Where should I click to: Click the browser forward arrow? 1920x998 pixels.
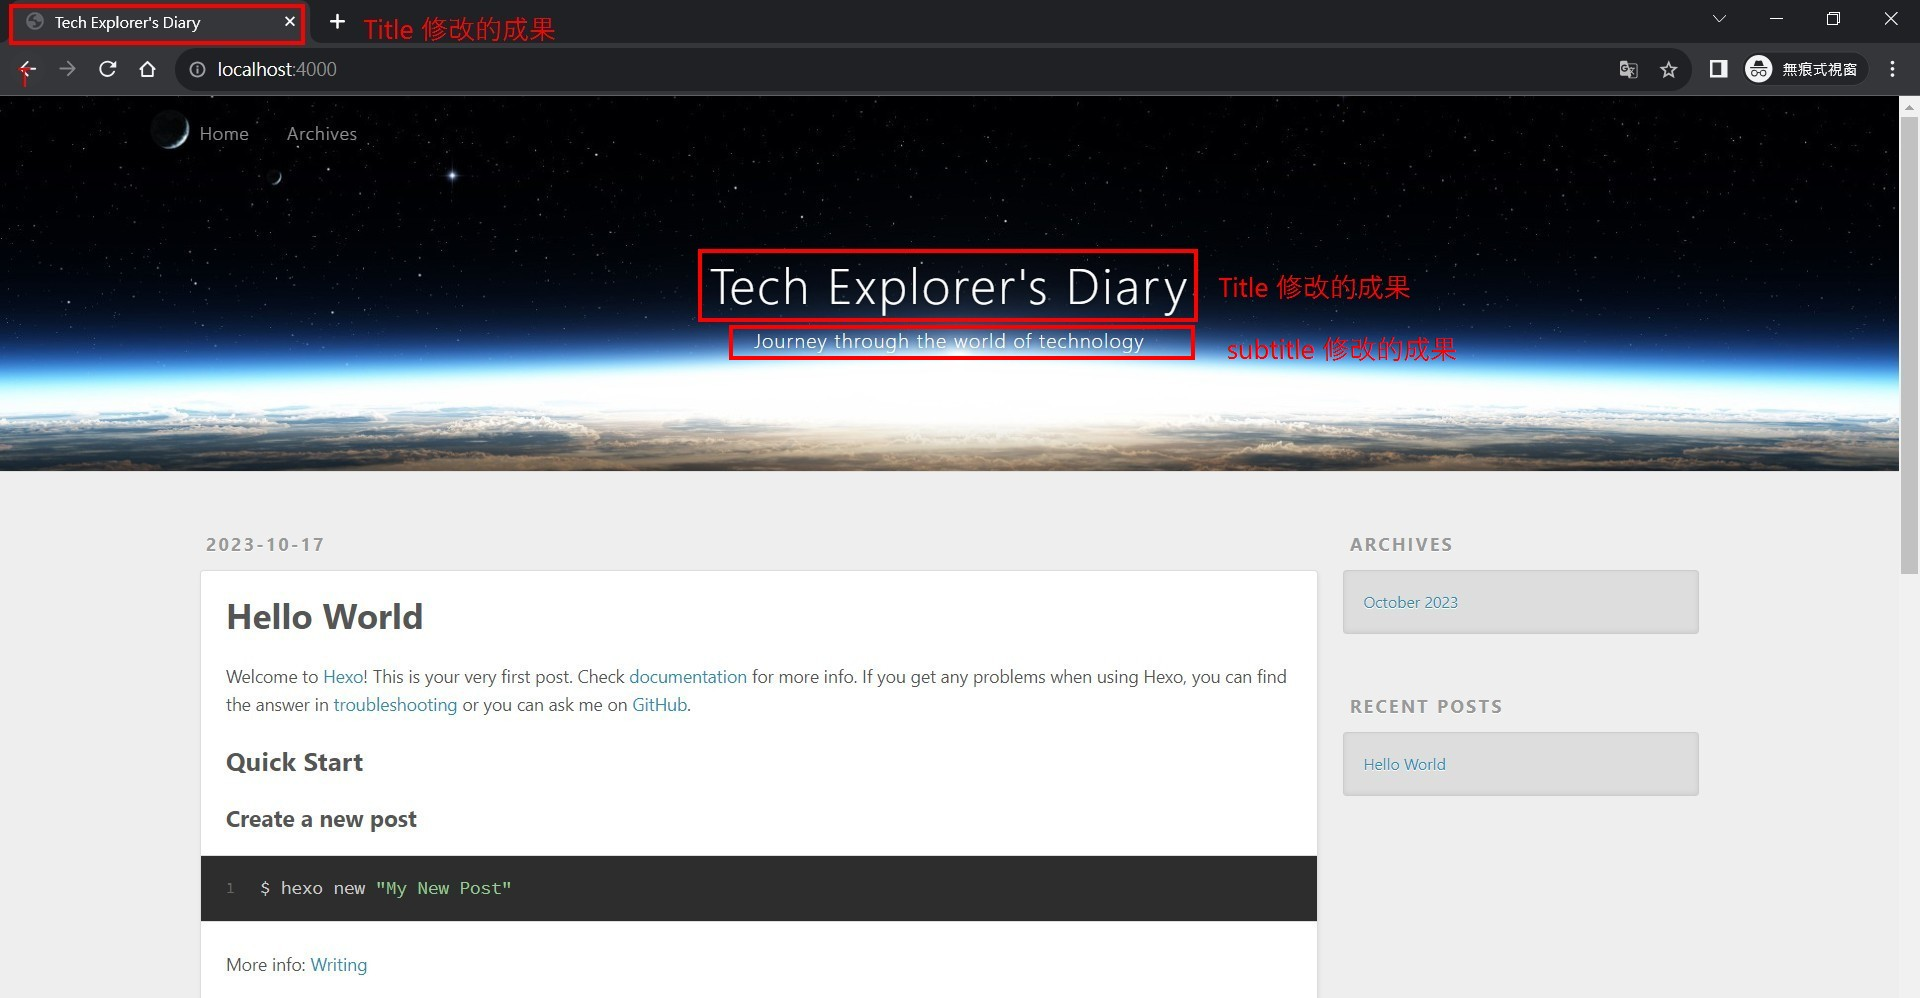pos(67,69)
